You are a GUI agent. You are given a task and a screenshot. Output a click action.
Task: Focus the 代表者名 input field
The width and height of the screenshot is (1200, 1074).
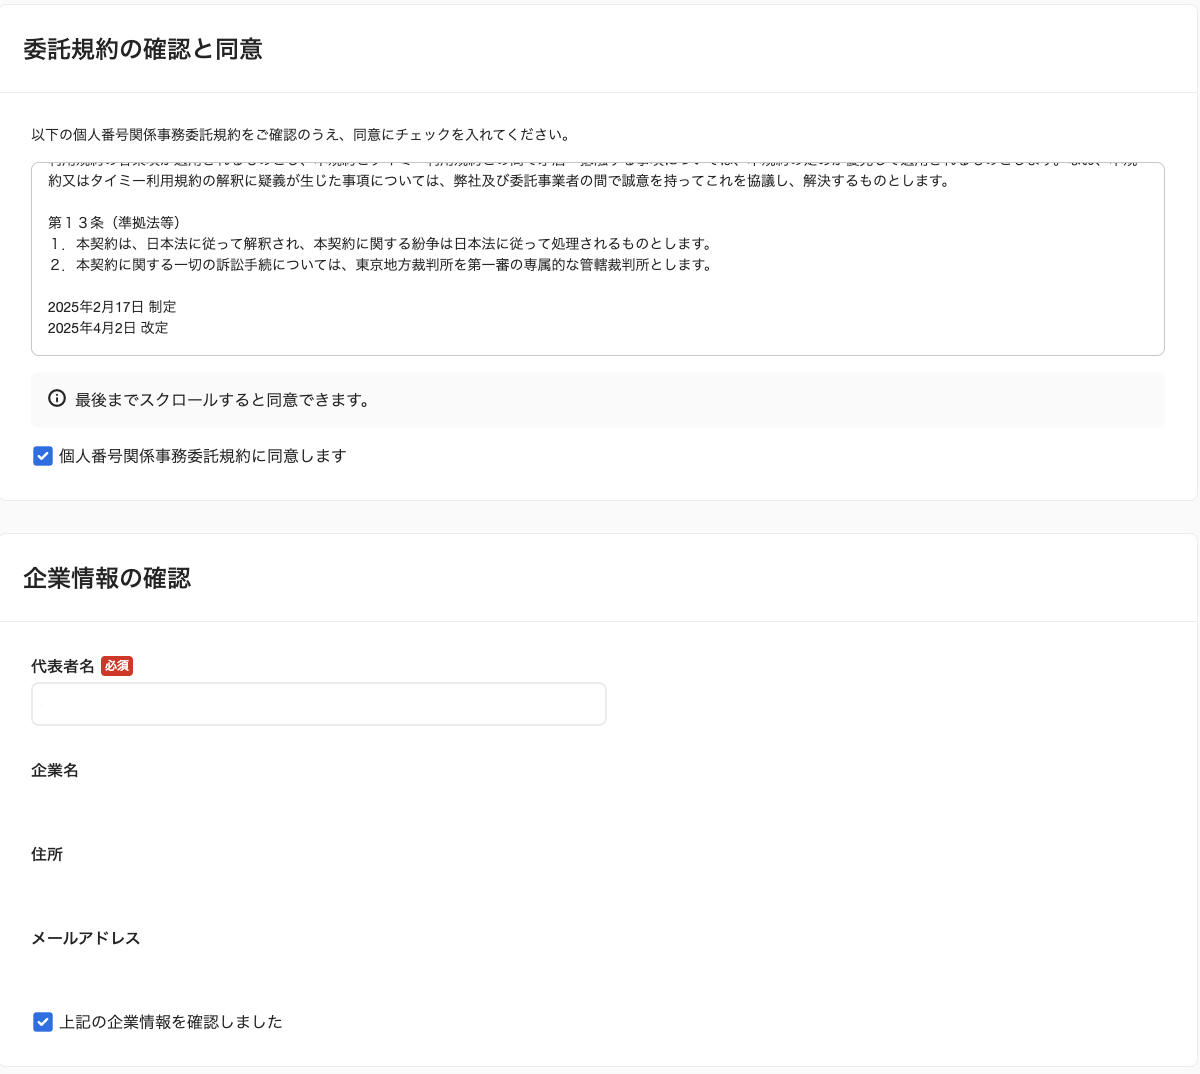(x=319, y=704)
